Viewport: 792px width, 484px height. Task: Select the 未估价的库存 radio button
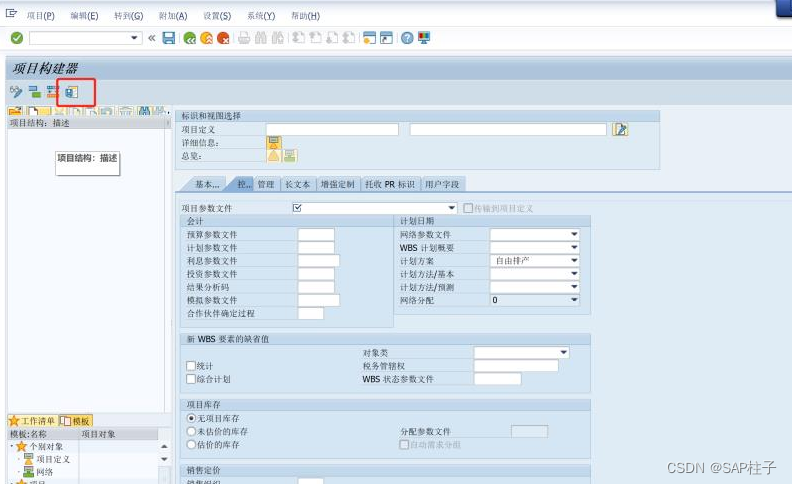191,431
